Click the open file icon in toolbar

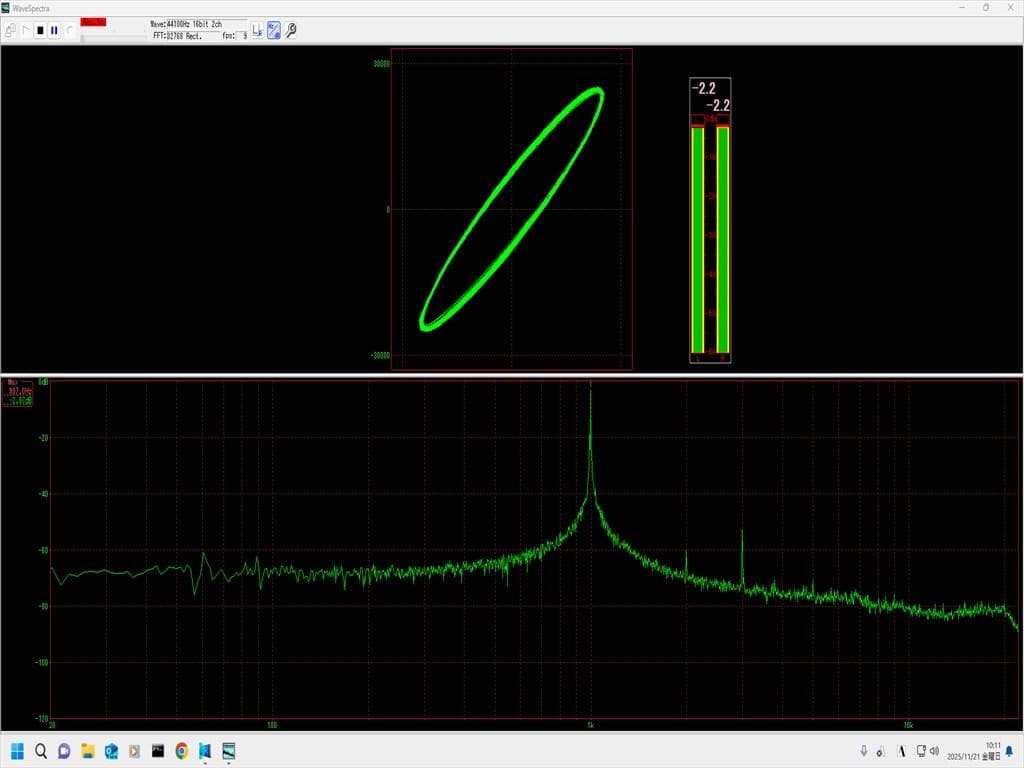11,31
